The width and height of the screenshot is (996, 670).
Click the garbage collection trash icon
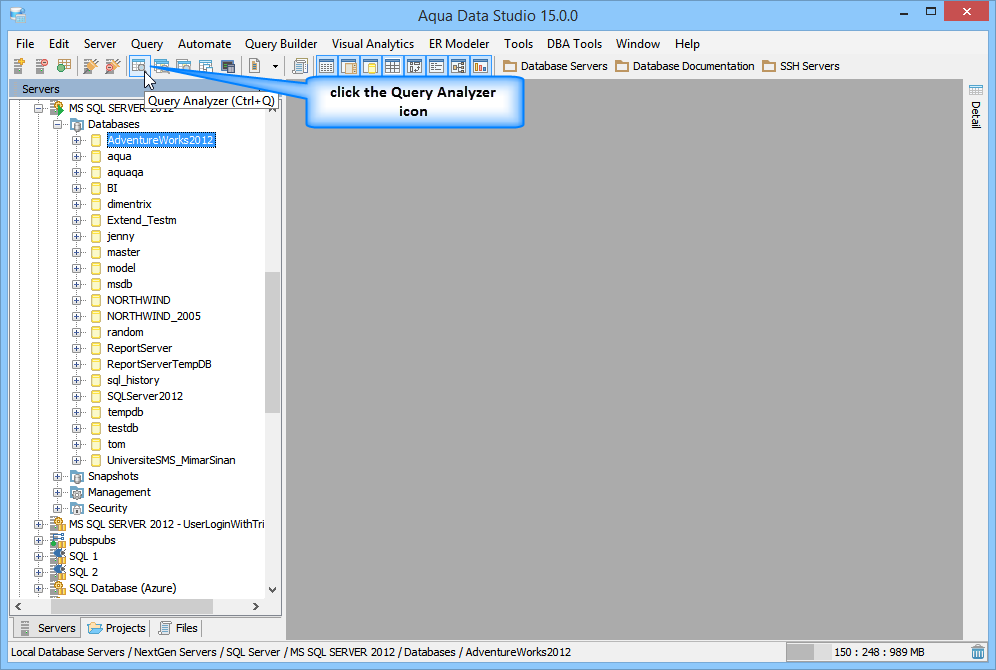pos(978,652)
